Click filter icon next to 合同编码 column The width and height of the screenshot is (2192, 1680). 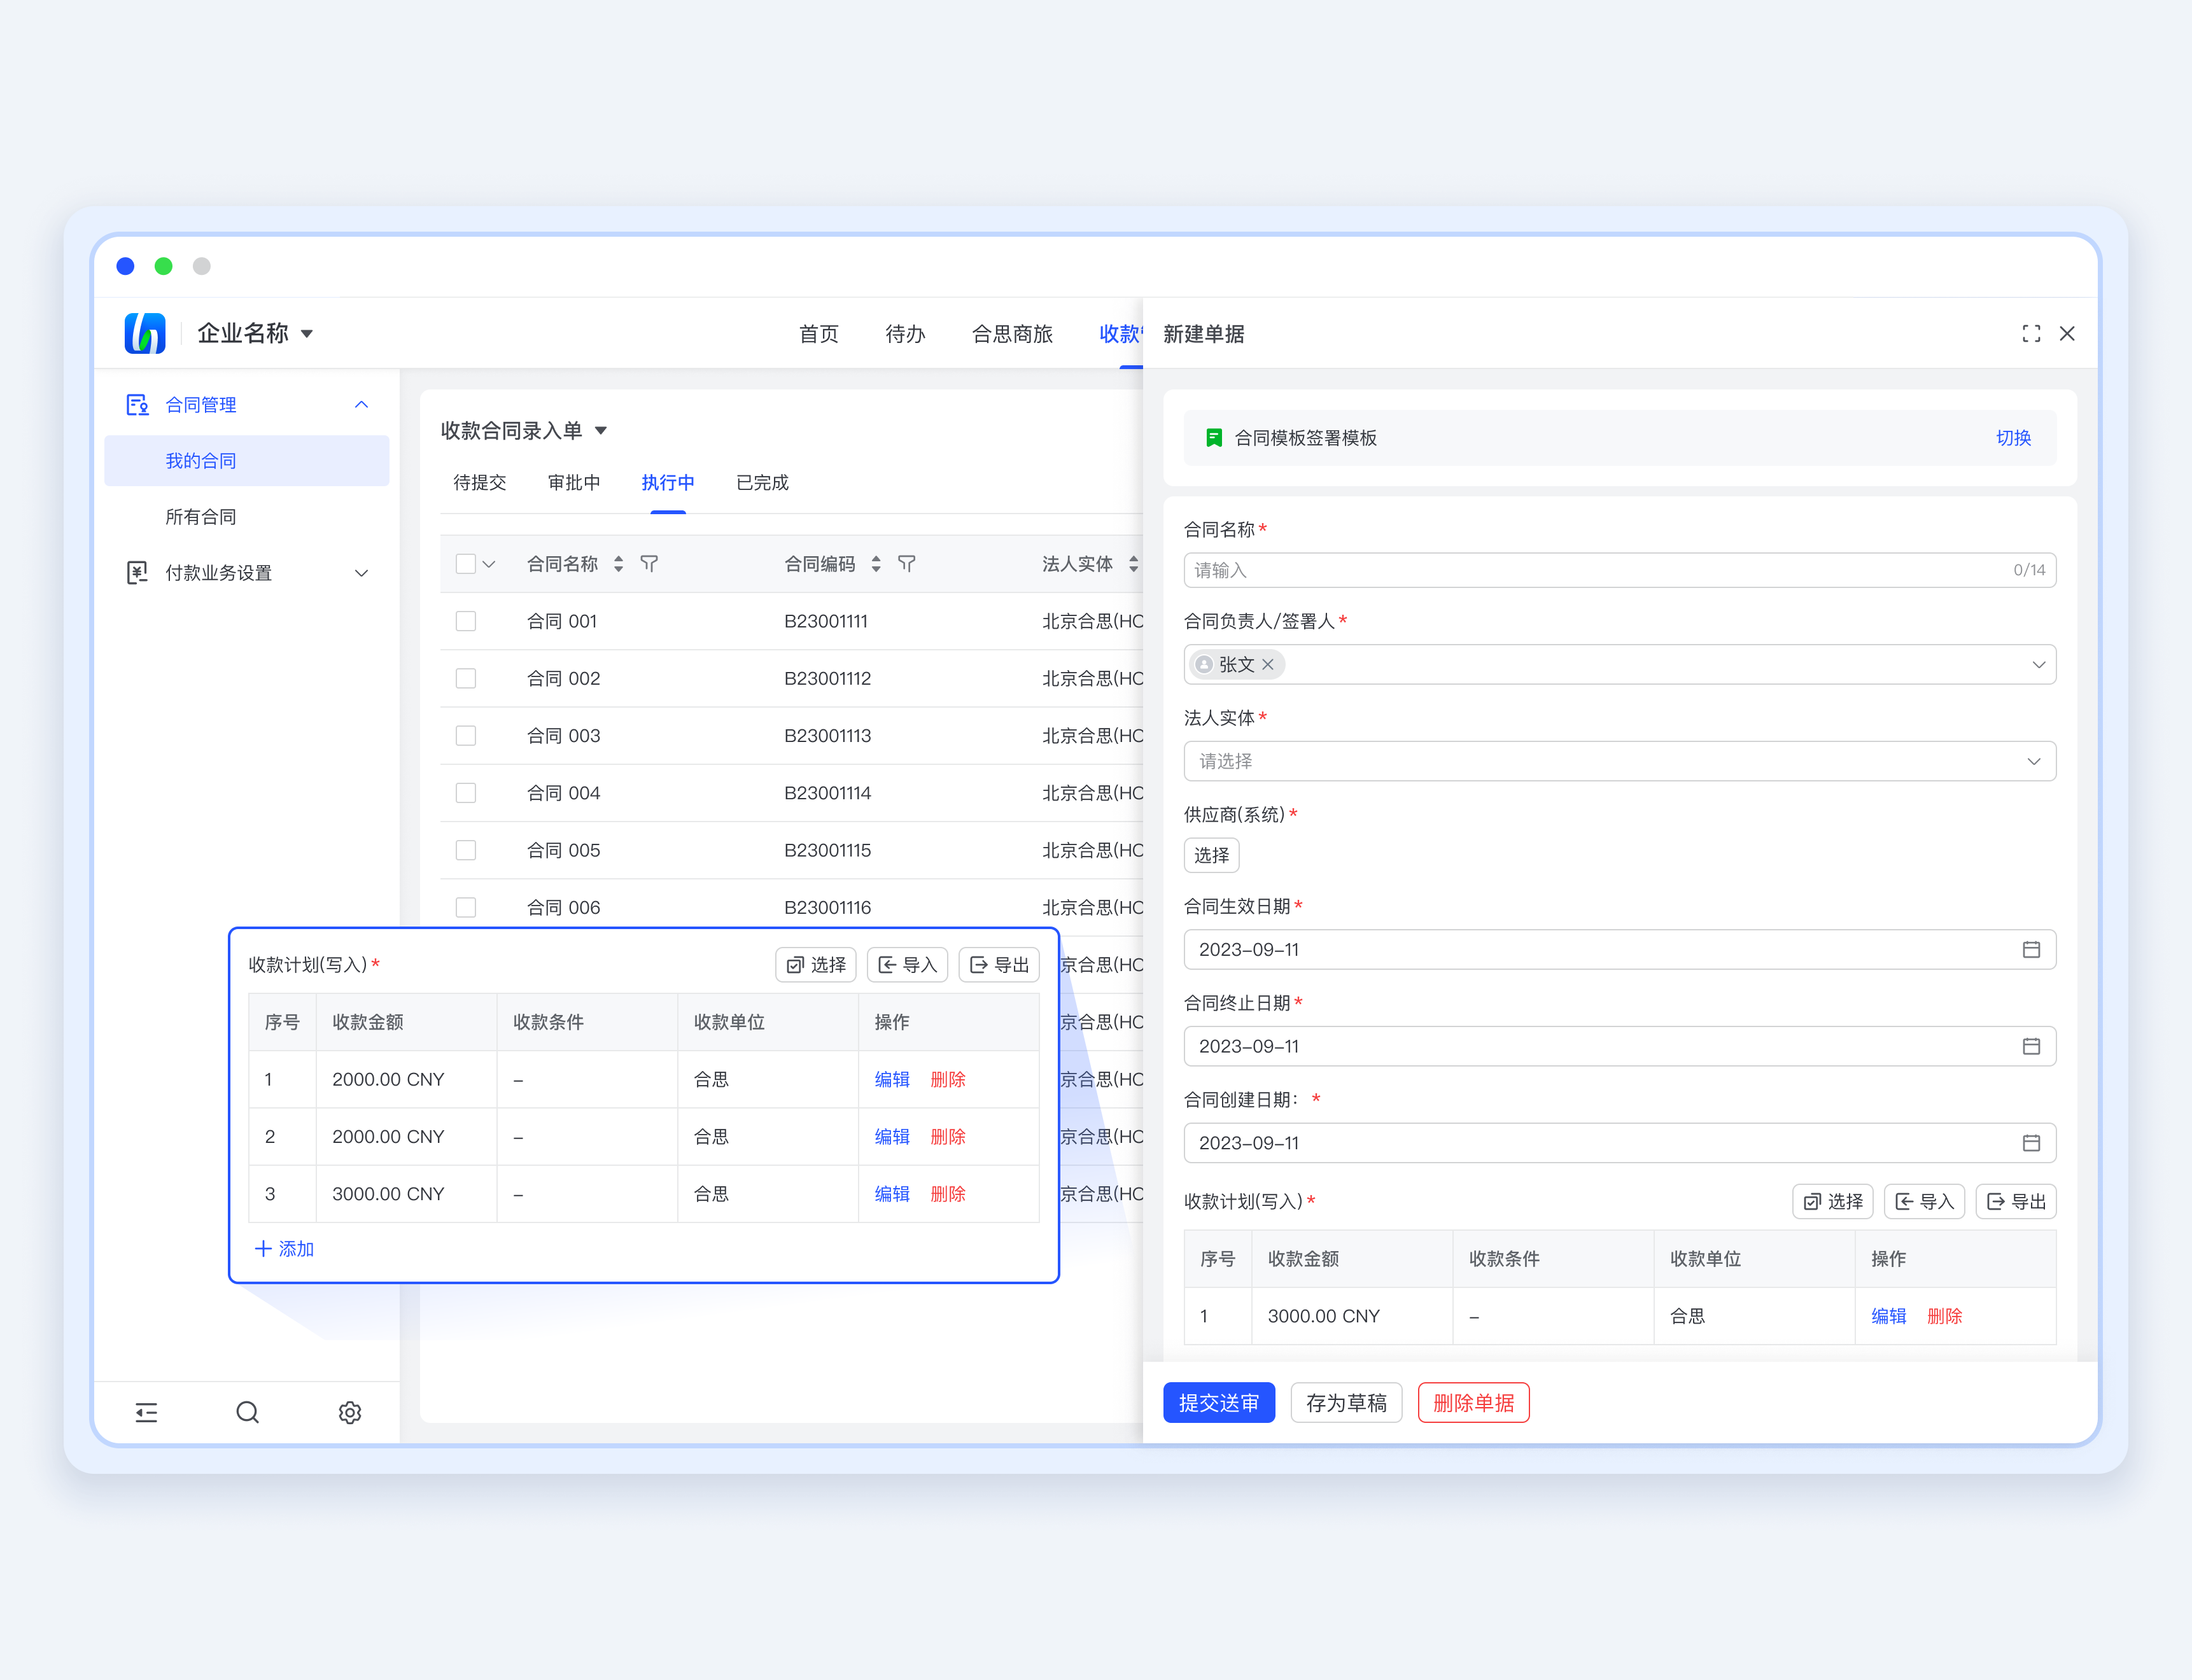tap(906, 564)
